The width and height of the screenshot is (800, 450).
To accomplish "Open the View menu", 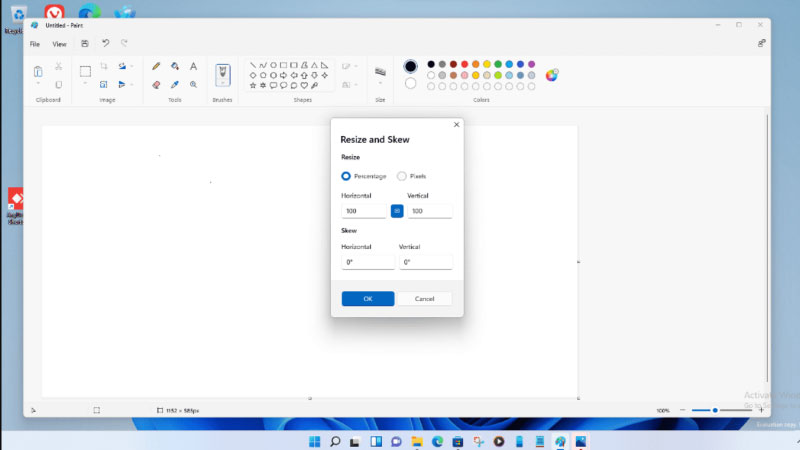I will (59, 44).
